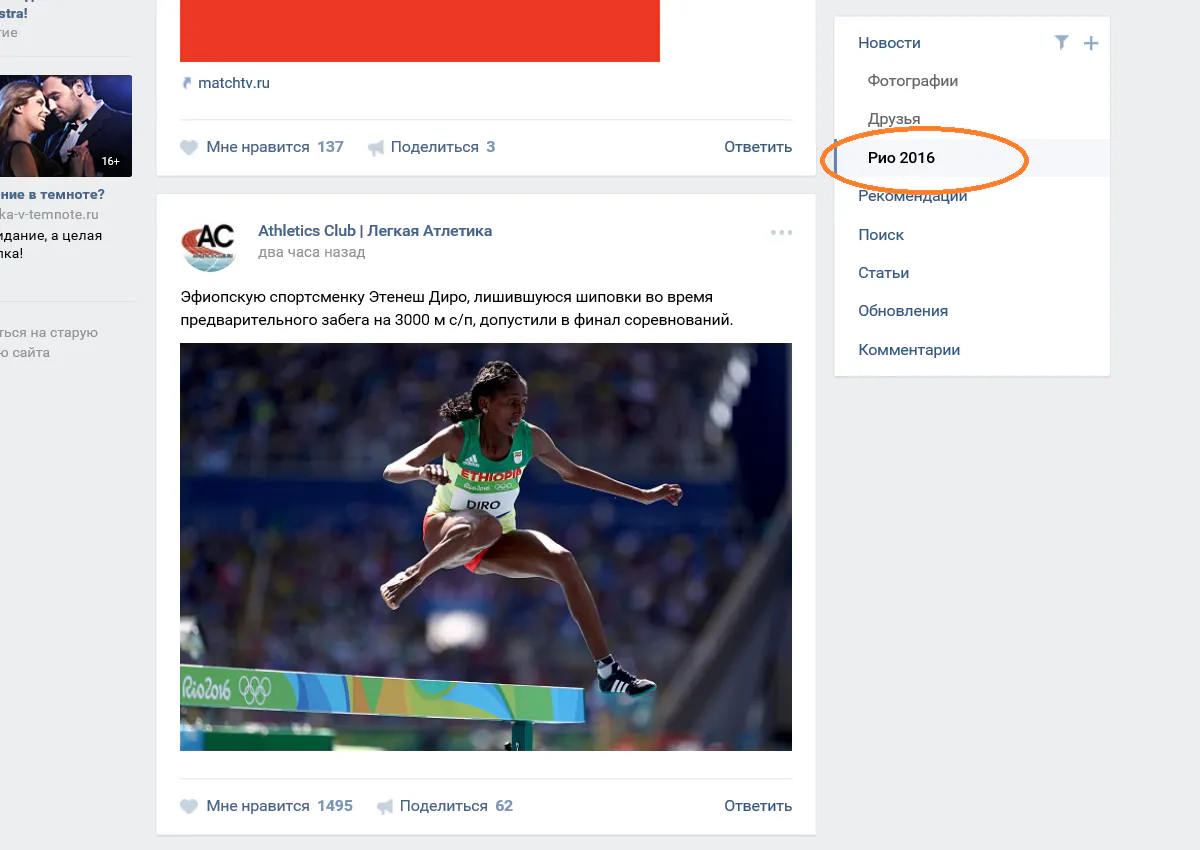Open the matchtv.ru link
The image size is (1200, 850).
click(234, 83)
